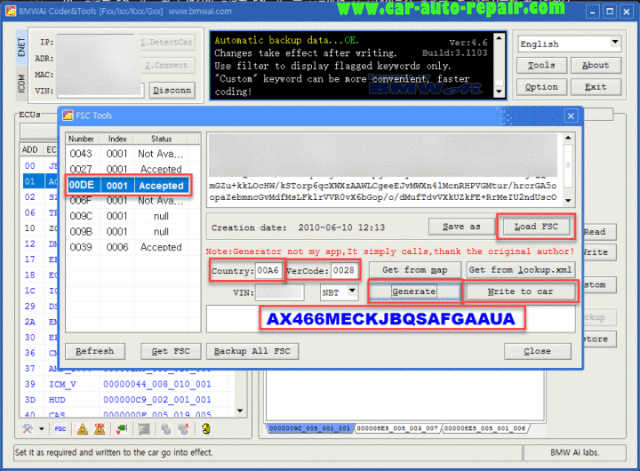Image resolution: width=640 pixels, height=471 pixels.
Task: Click the Index column header
Action: pyautogui.click(x=117, y=139)
